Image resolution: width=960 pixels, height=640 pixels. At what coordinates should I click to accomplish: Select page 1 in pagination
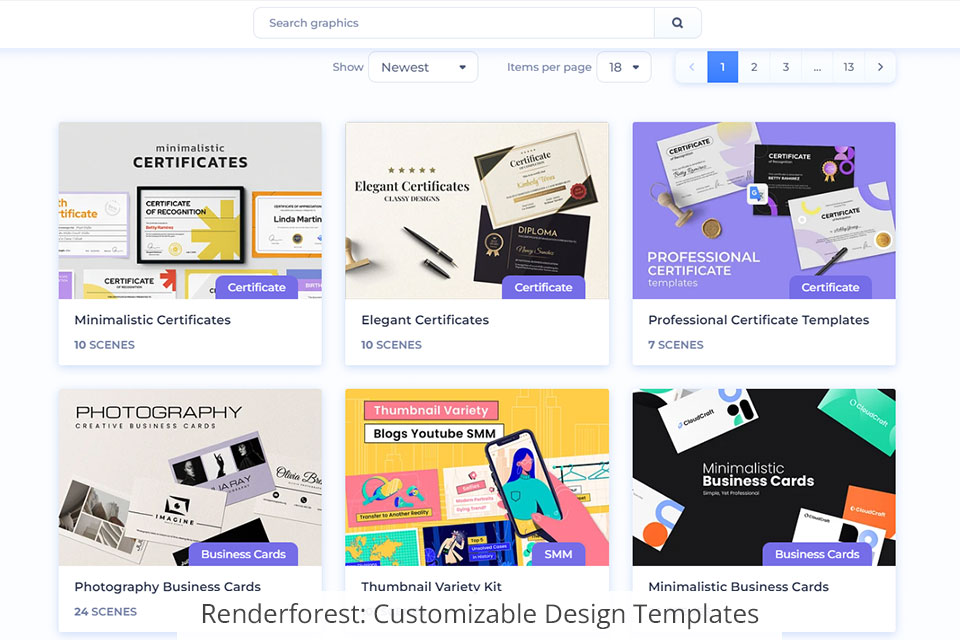(722, 67)
